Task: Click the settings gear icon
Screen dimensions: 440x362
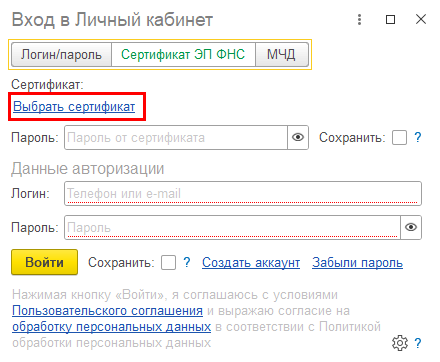Action: pos(400,343)
